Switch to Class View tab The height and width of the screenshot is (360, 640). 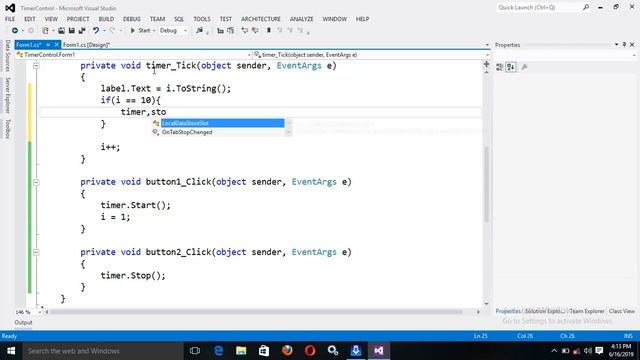[x=622, y=311]
